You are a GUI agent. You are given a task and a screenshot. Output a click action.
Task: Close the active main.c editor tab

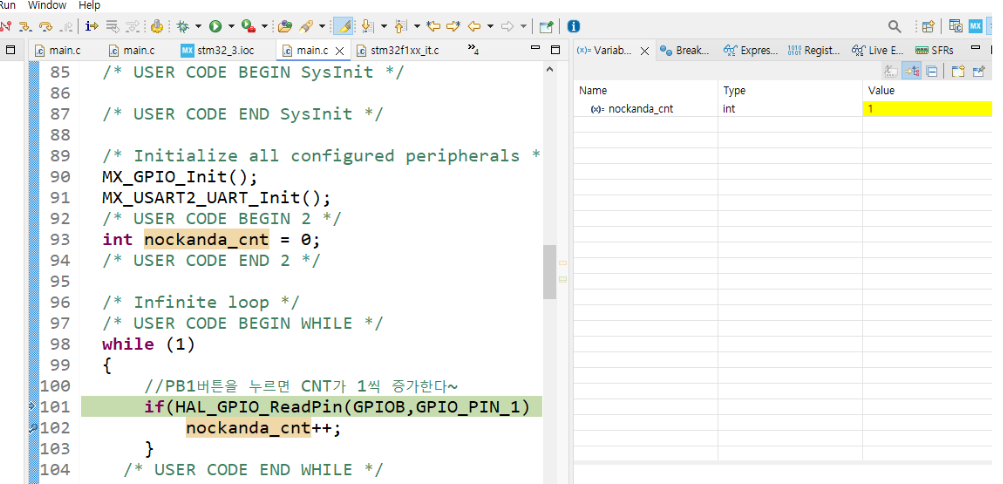coord(340,51)
